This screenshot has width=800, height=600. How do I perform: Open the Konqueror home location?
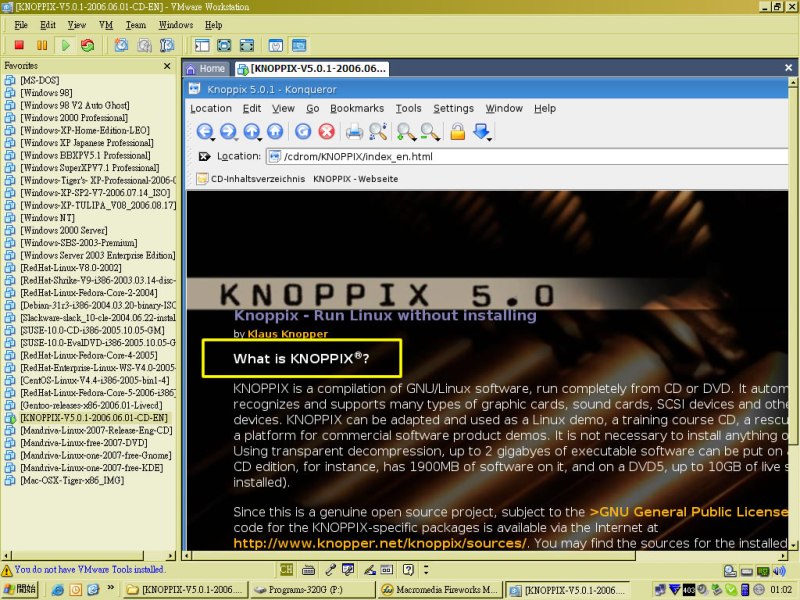point(275,132)
